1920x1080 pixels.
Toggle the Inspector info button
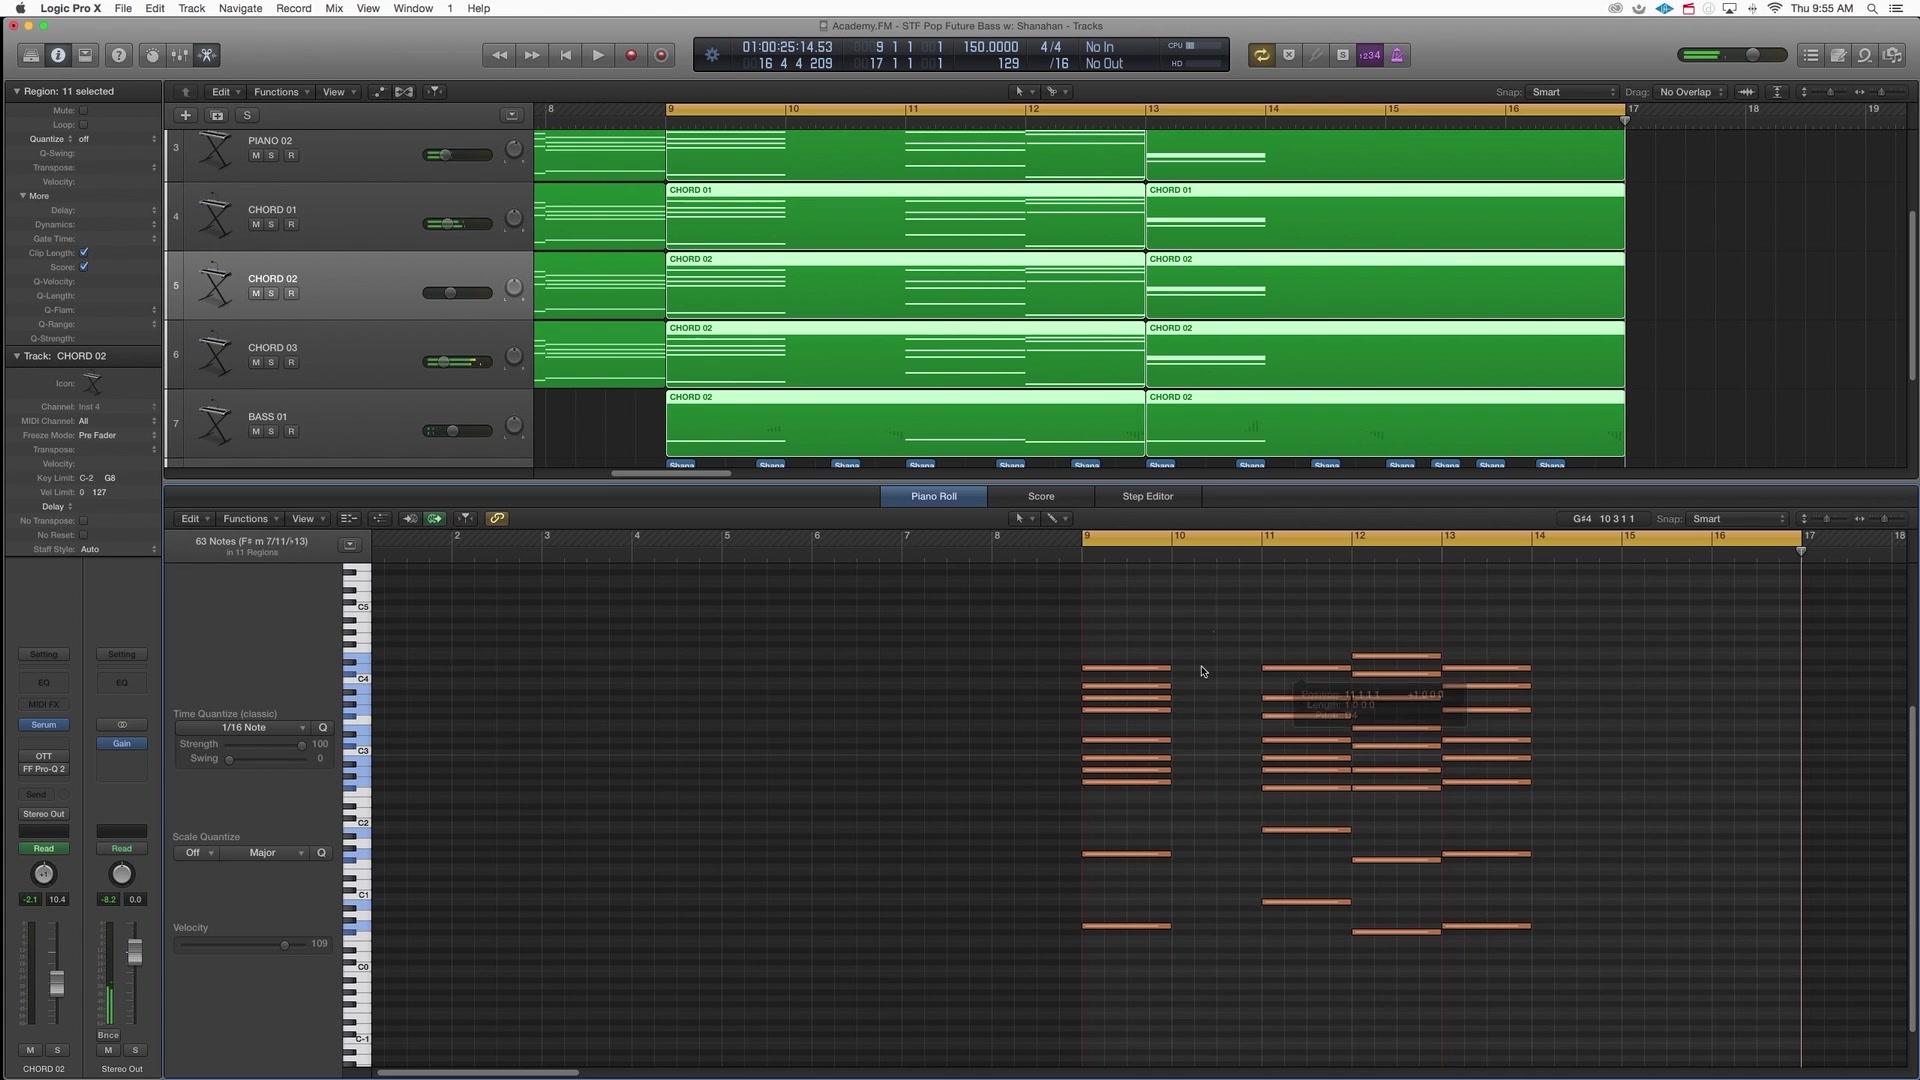pos(58,55)
